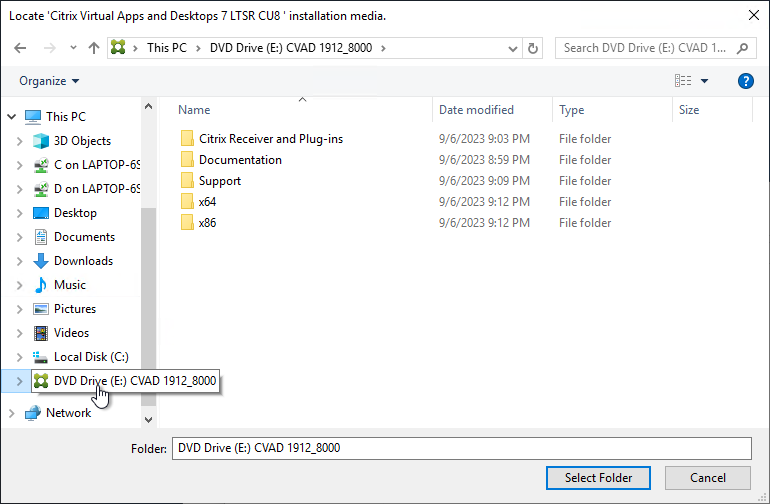Image resolution: width=770 pixels, height=504 pixels.
Task: Select Desktop icon in navigation pane
Action: [41, 213]
